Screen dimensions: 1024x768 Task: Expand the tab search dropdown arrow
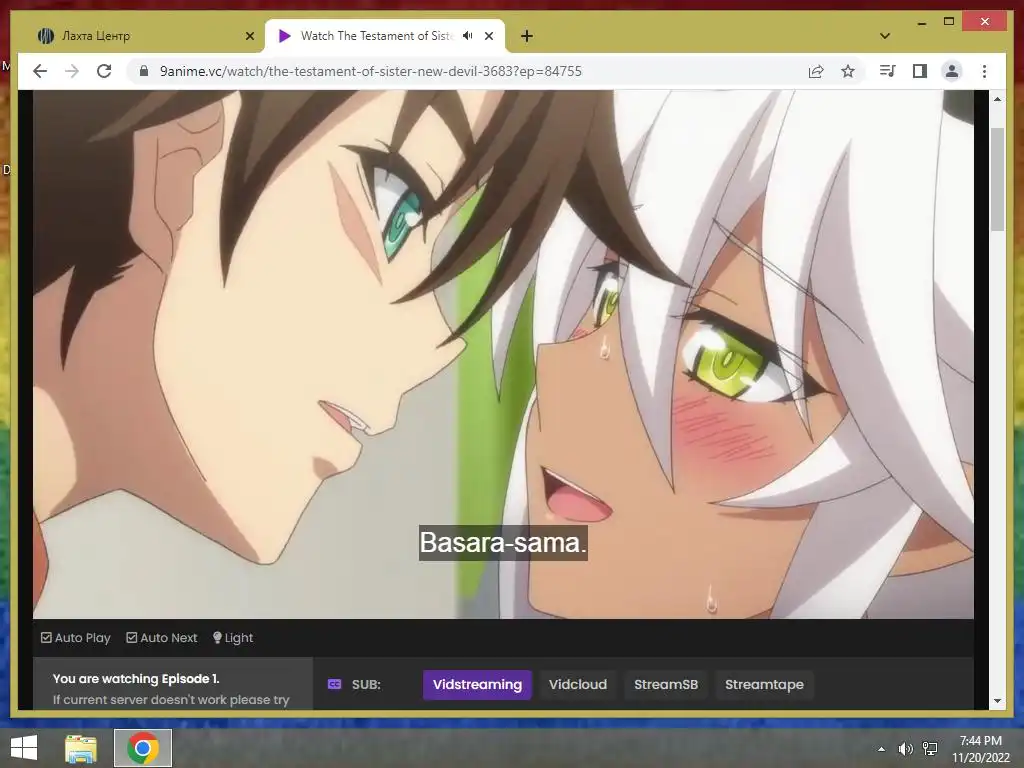(885, 36)
